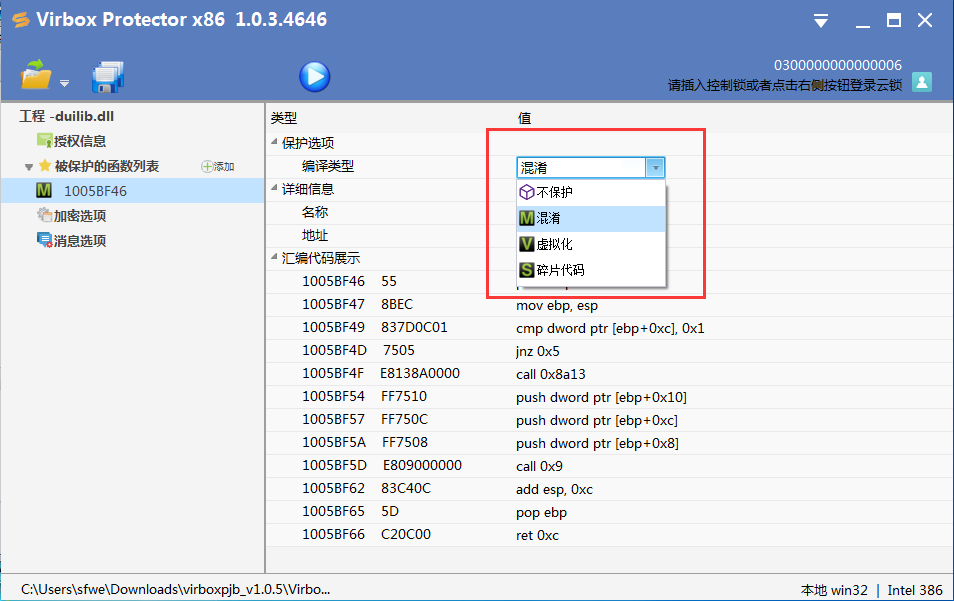Click the 添加 add function button

(x=218, y=166)
